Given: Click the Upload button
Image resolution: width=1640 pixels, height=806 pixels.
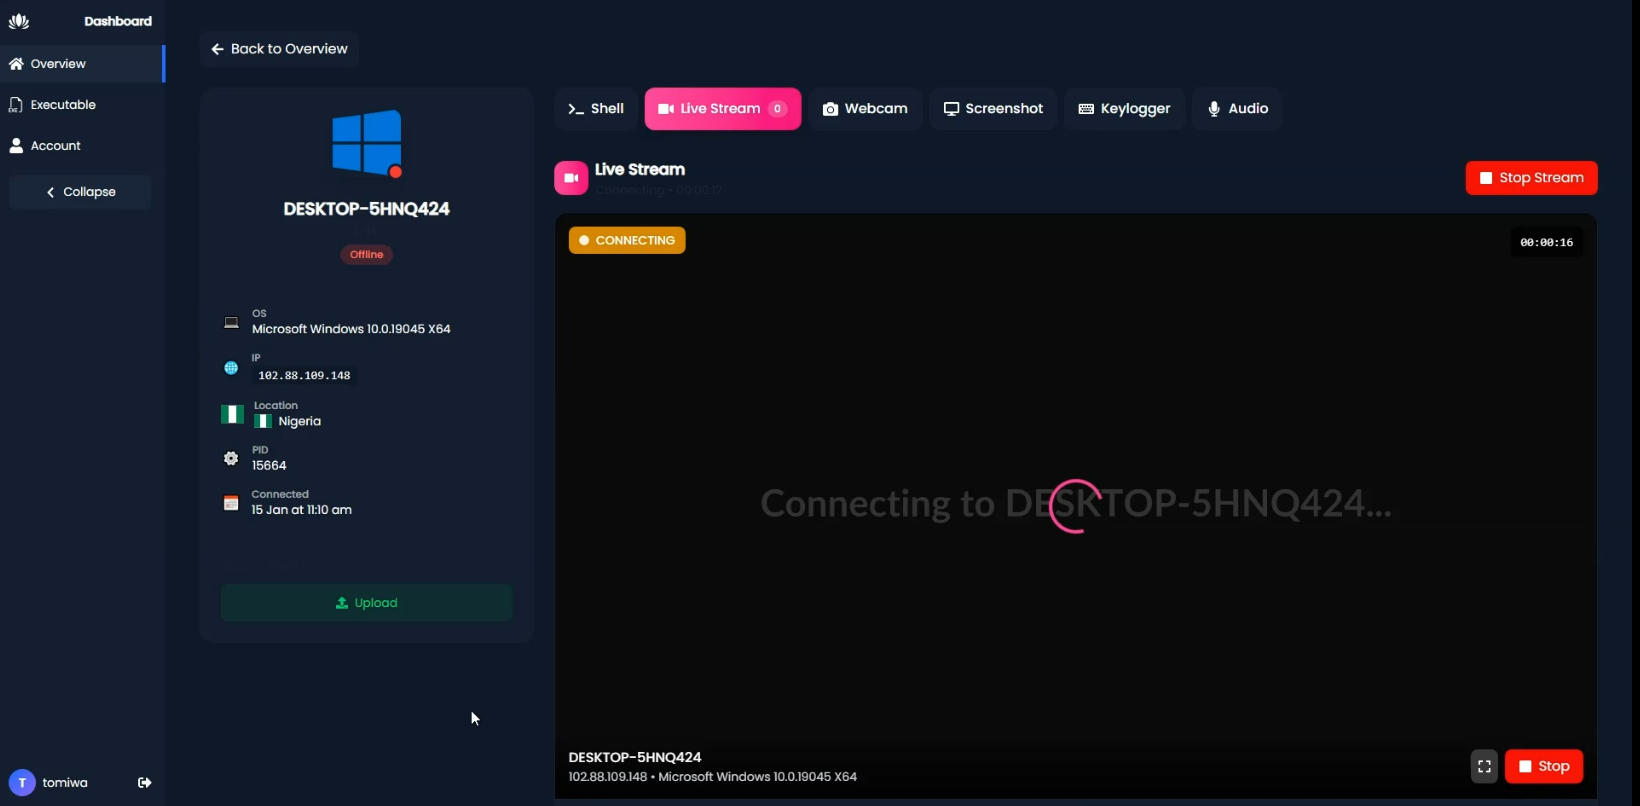Looking at the screenshot, I should point(366,603).
